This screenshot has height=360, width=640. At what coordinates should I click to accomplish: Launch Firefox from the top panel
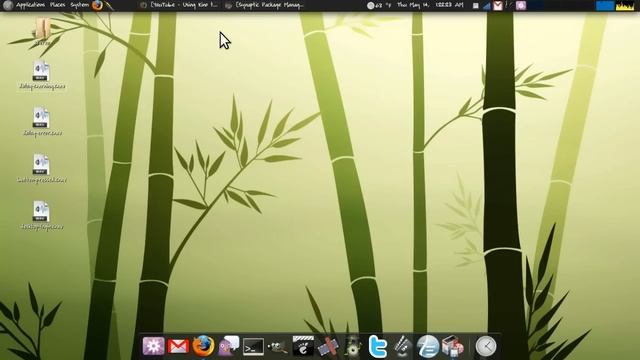[x=97, y=5]
